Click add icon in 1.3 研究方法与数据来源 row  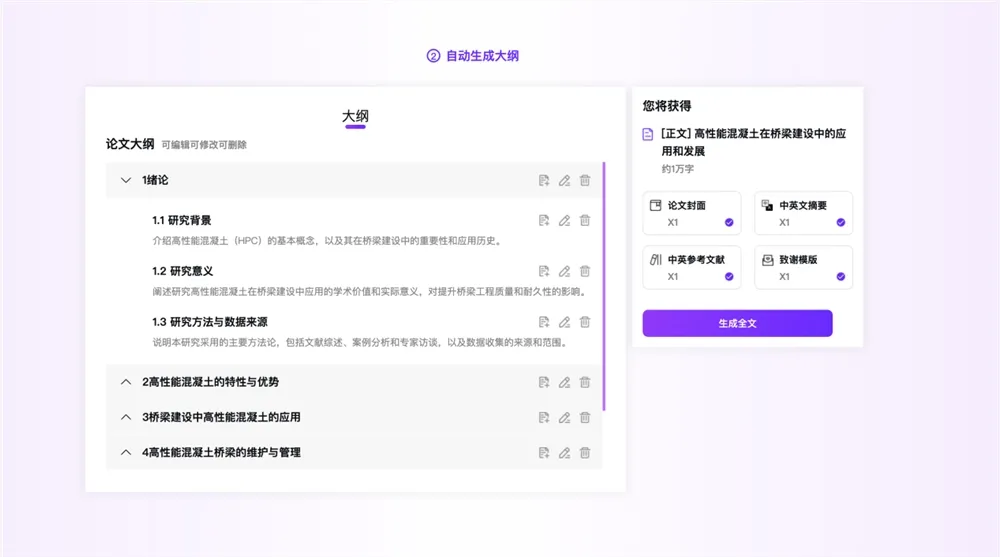tap(544, 322)
